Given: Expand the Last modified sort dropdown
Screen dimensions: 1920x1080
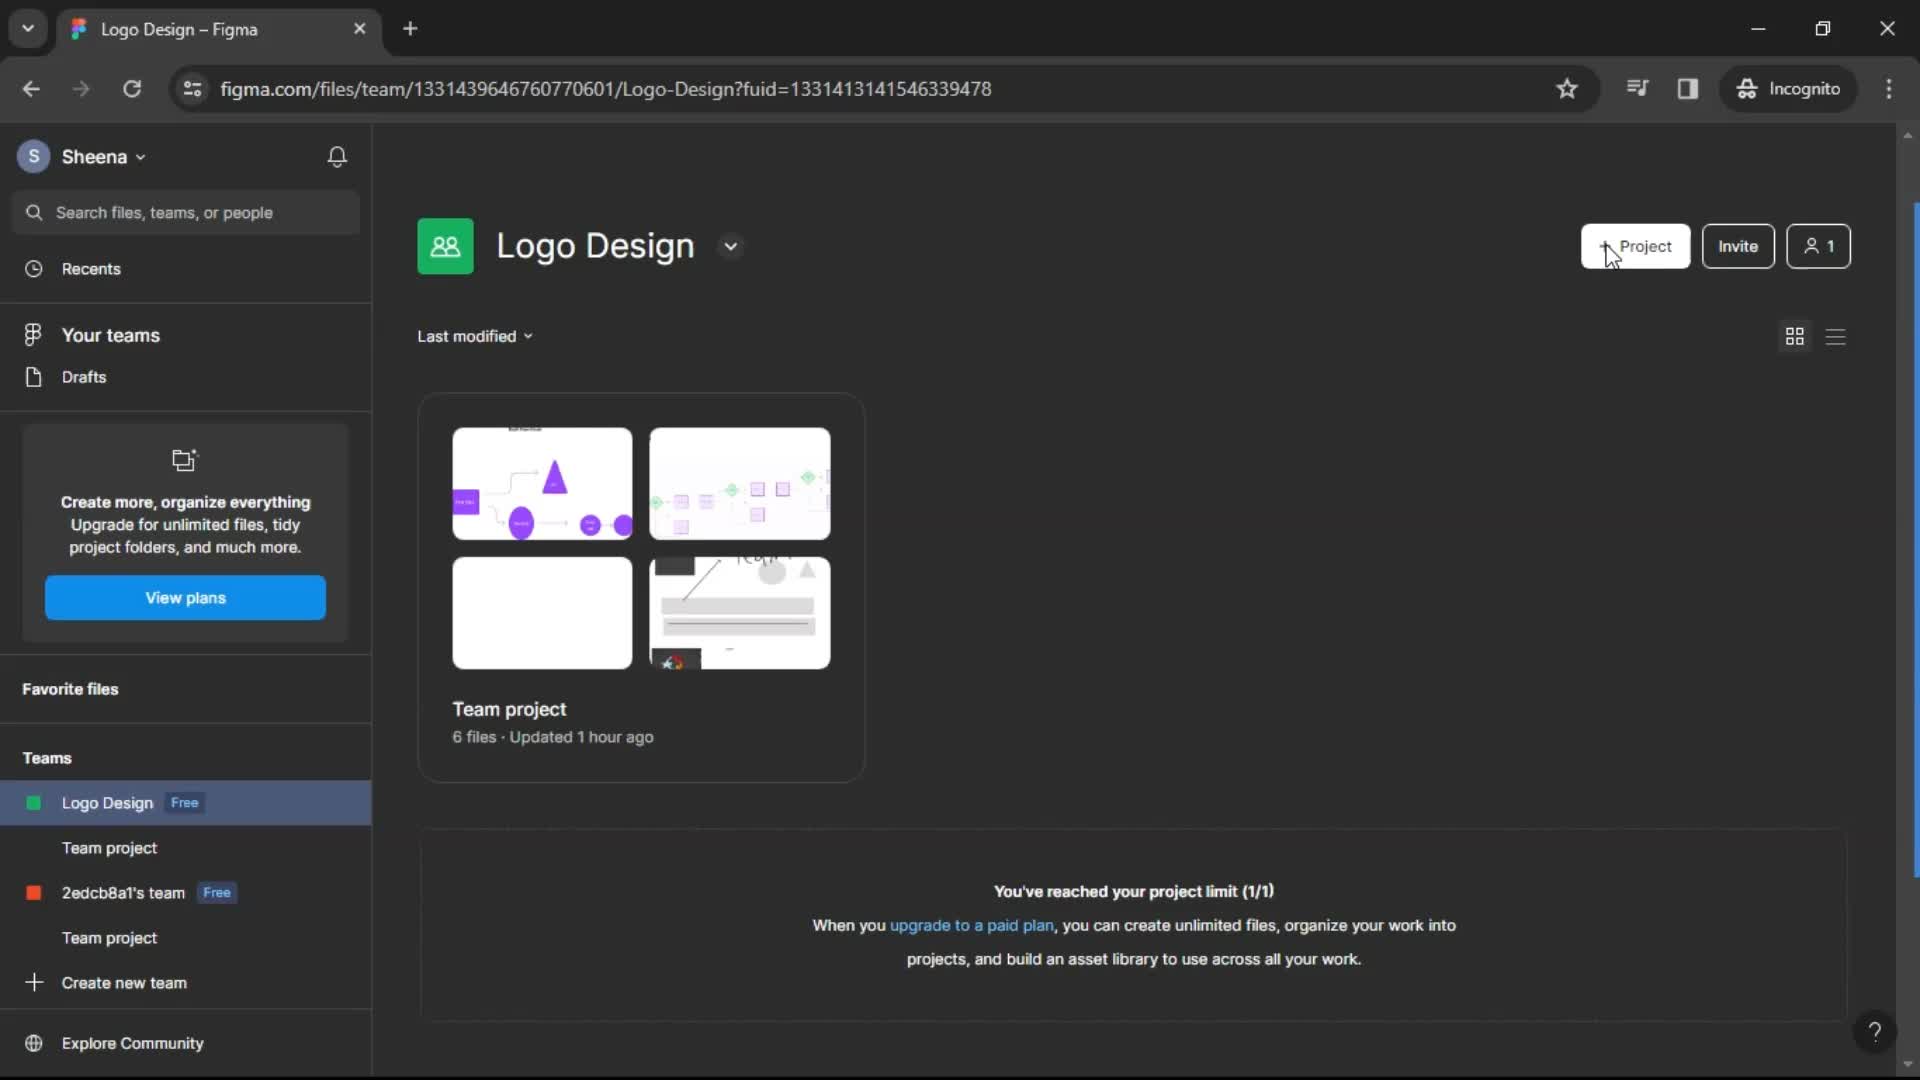Looking at the screenshot, I should pos(475,335).
